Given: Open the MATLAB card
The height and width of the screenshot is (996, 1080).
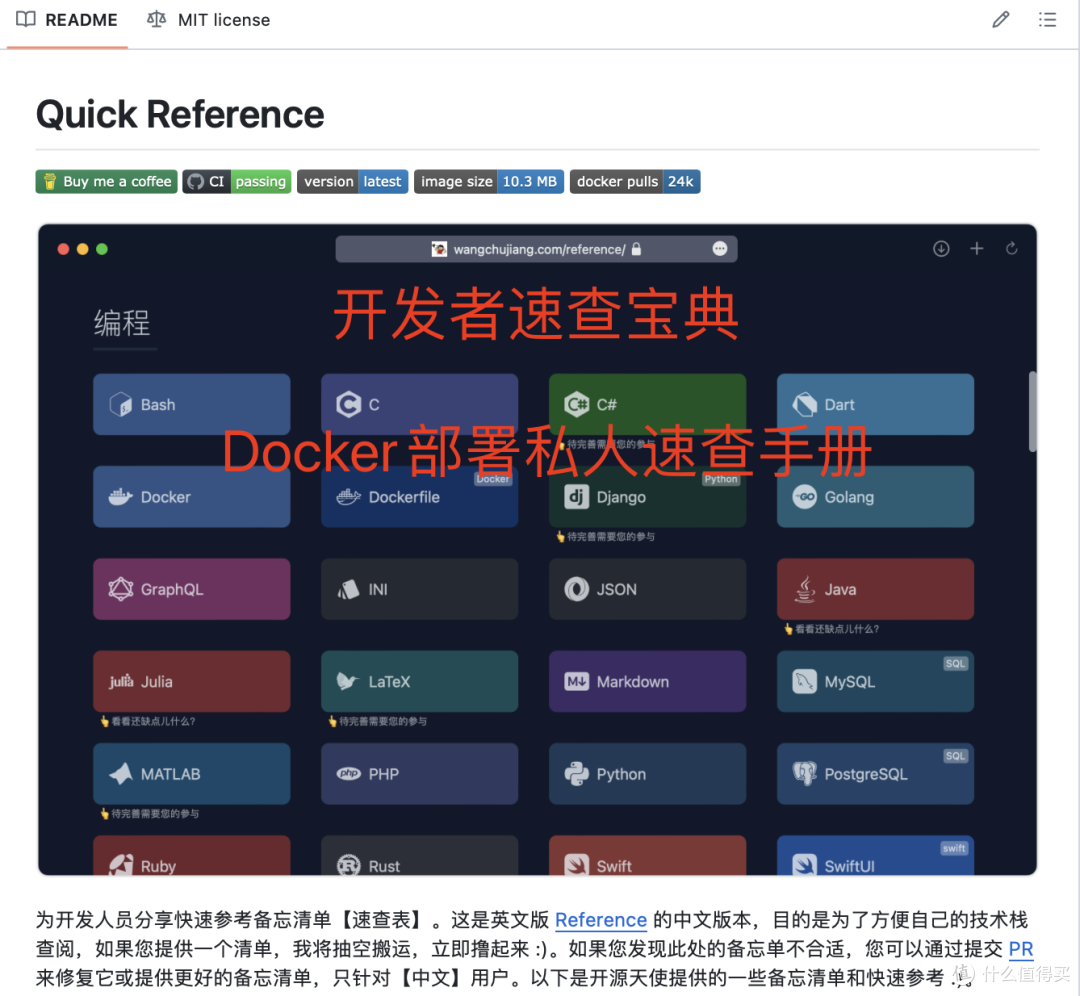Looking at the screenshot, I should tap(191, 774).
